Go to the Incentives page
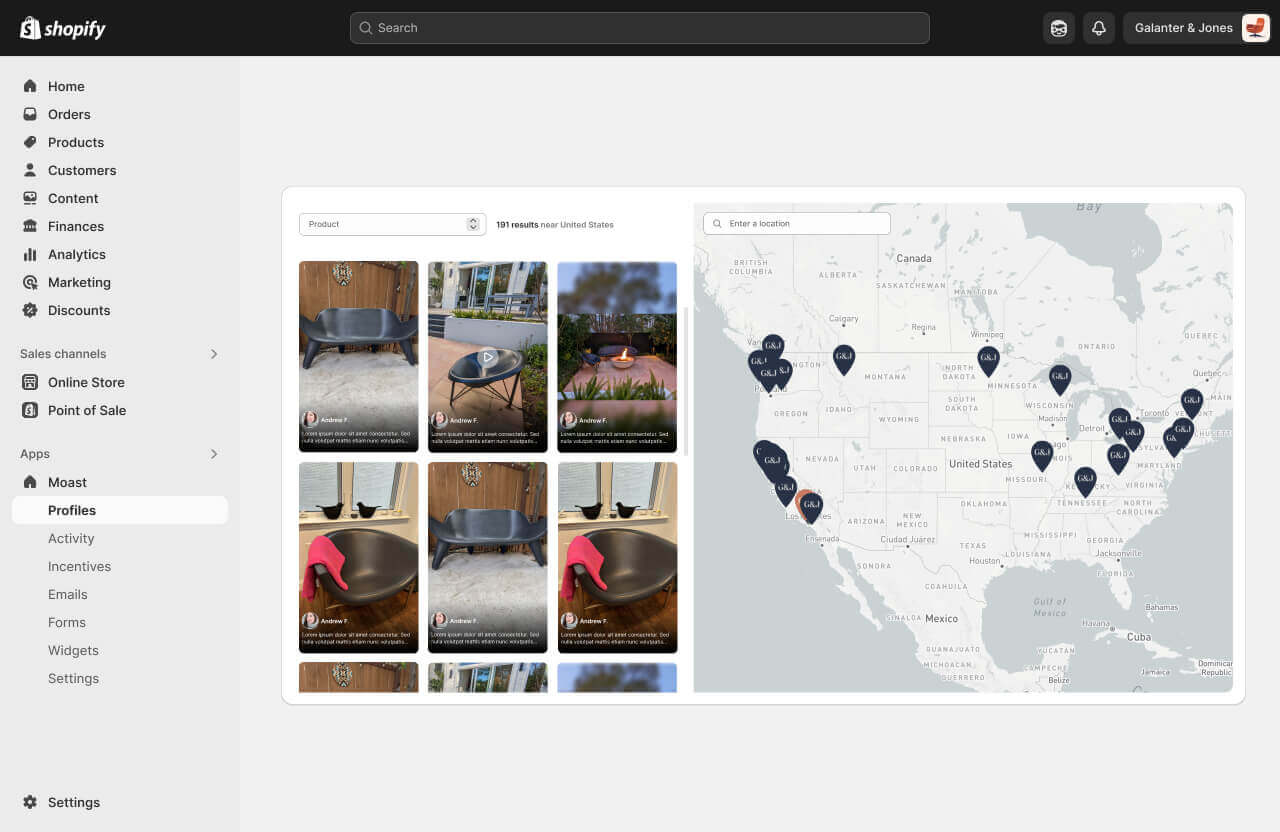1280x832 pixels. tap(79, 566)
